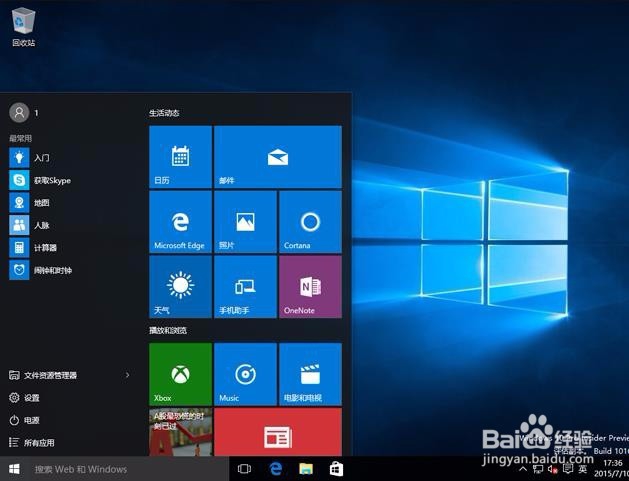The height and width of the screenshot is (481, 629).
Task: Click the volume speaker tray icon
Action: tap(553, 469)
